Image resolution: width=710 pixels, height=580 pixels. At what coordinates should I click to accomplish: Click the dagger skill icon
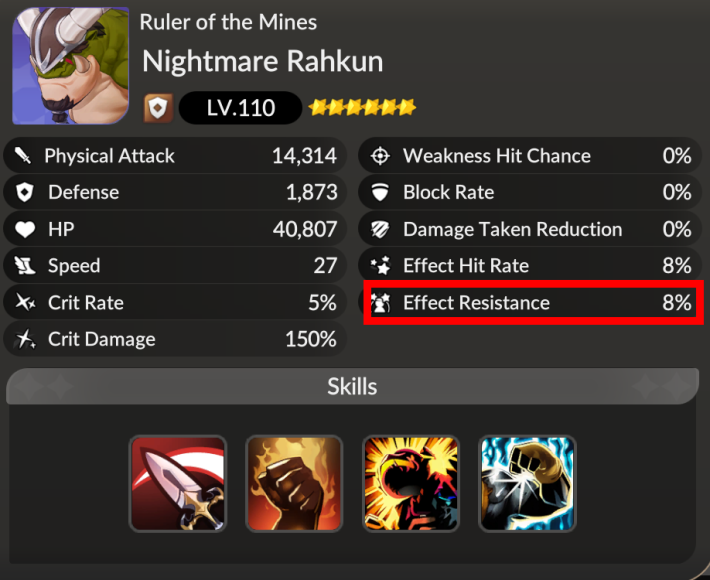178,484
